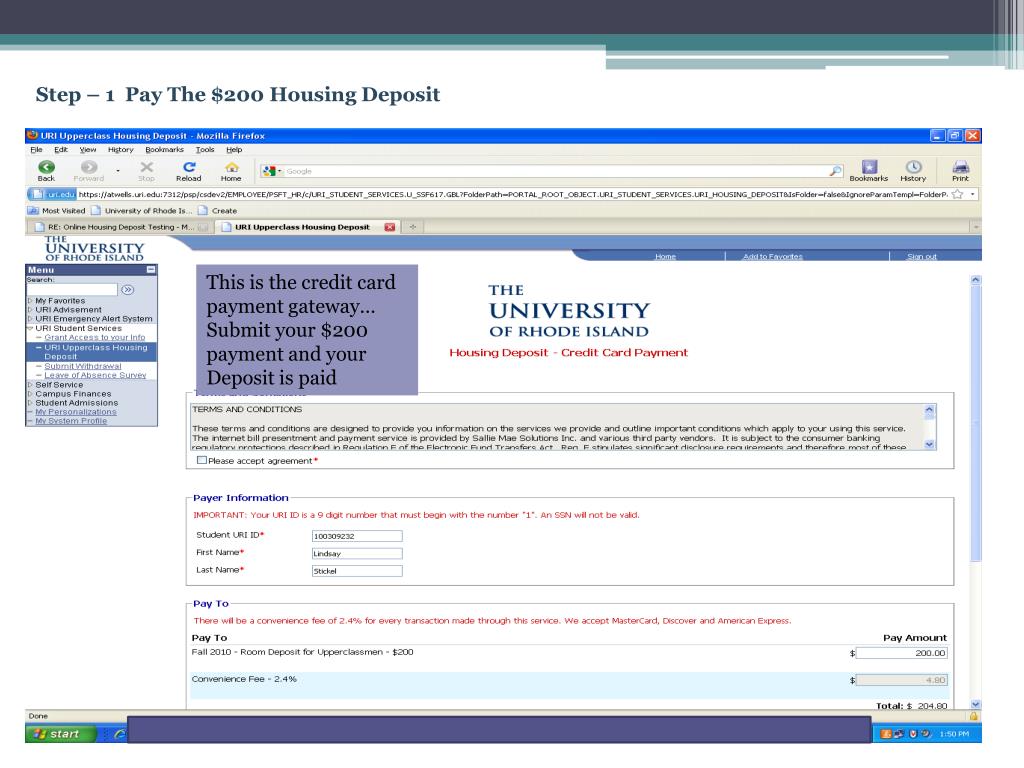Expand the Campus Finances menu folder
1024x768 pixels.
30,394
